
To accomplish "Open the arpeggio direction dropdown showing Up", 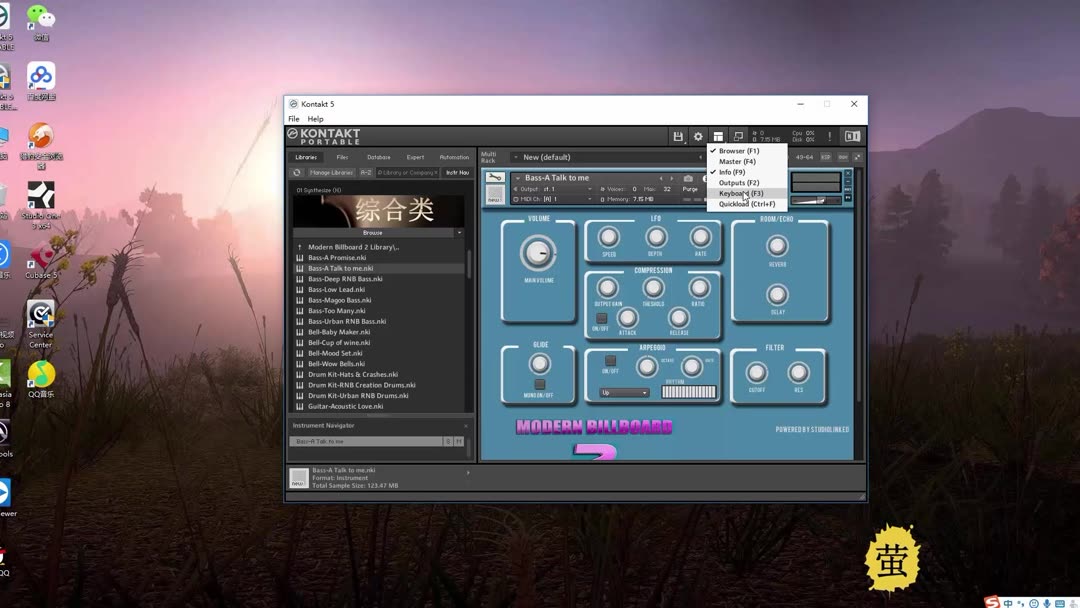I will pyautogui.click(x=624, y=392).
